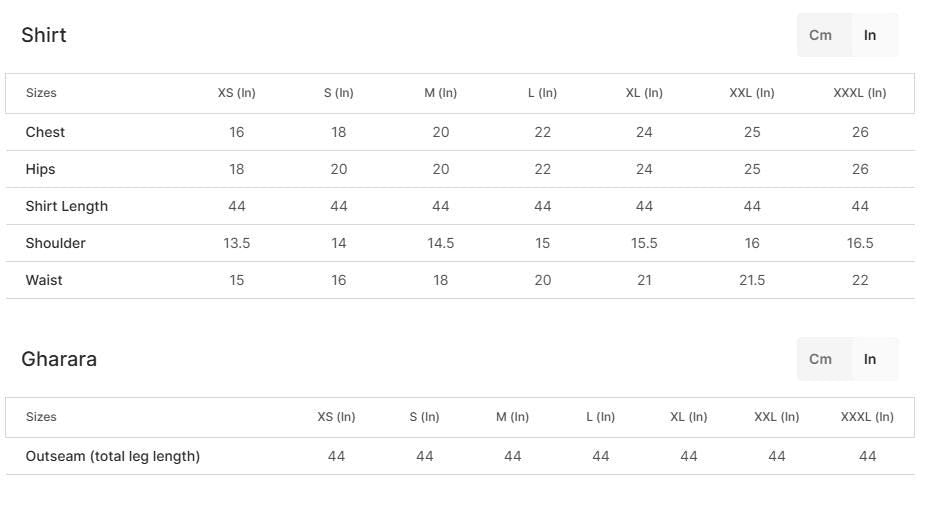Select In units for the Shirt table
This screenshot has height=510, width=936.
tap(870, 35)
